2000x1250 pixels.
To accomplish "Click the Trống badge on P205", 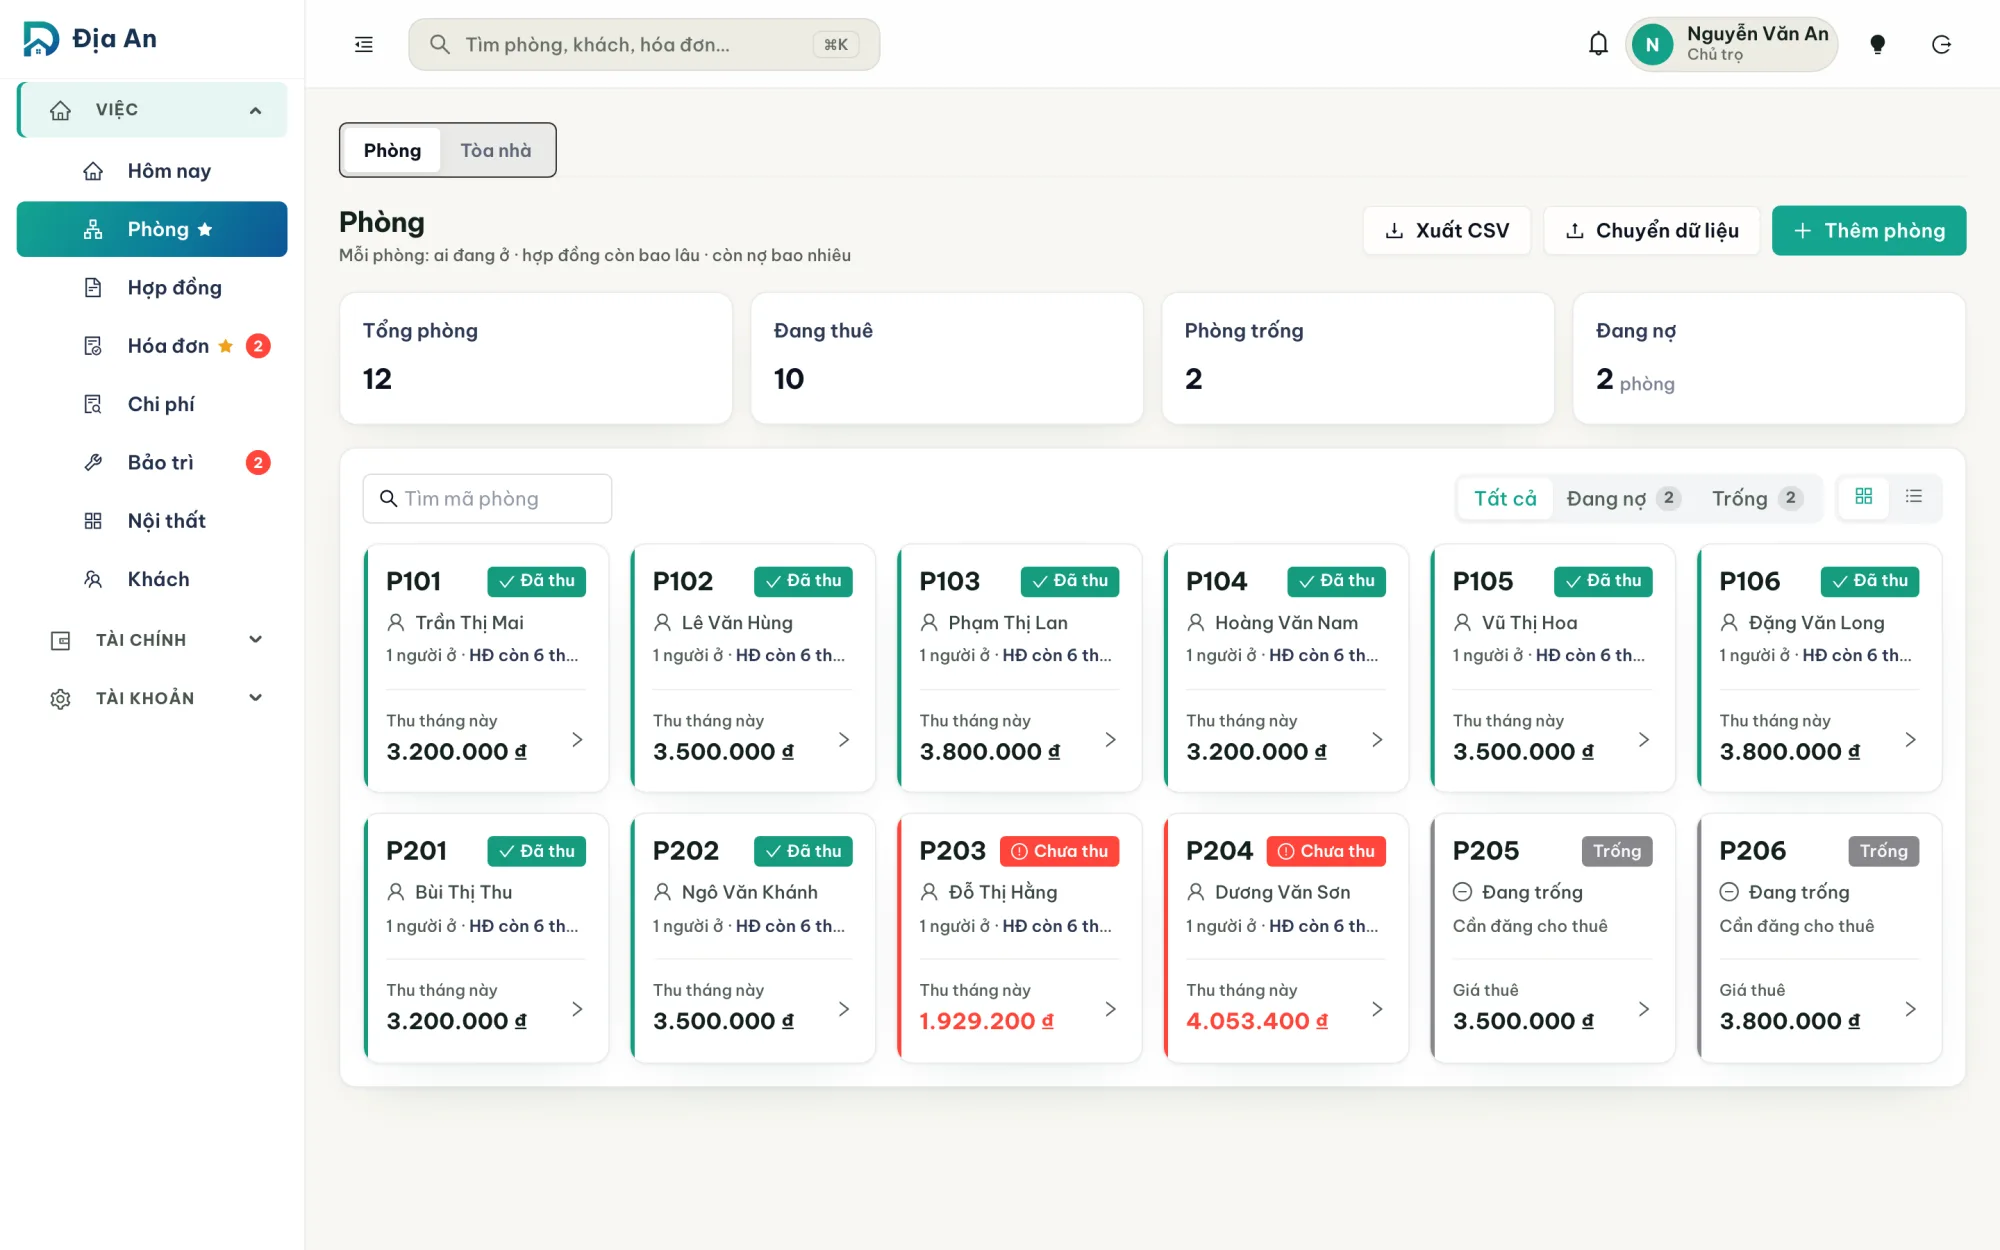I will [1617, 851].
